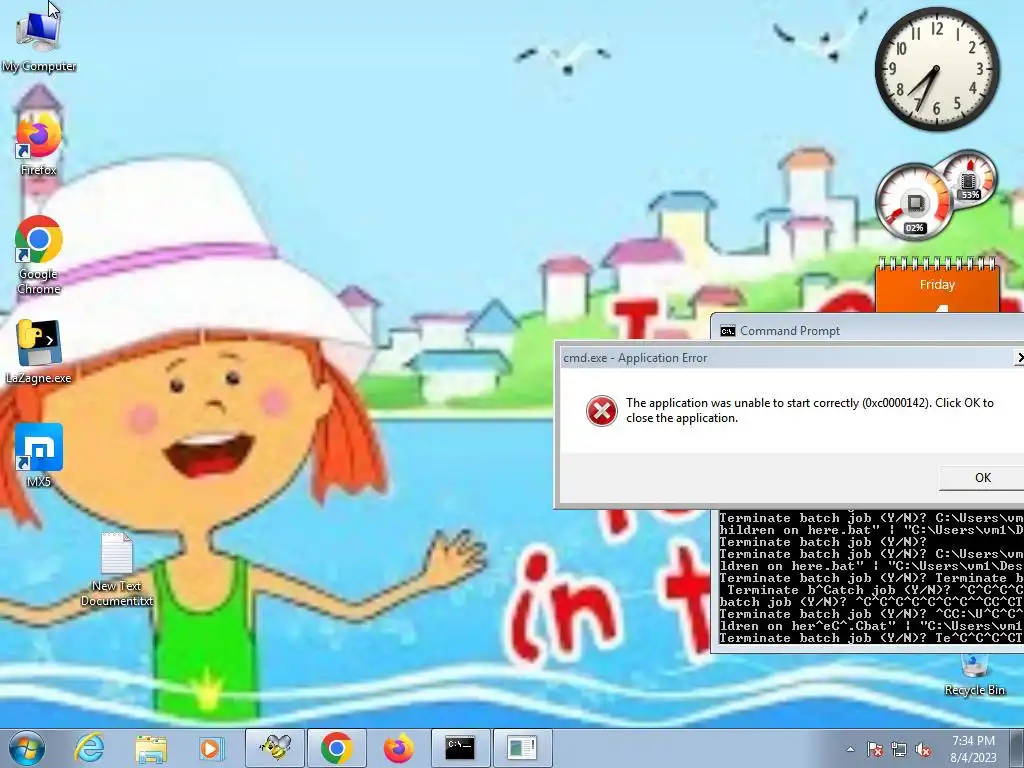Open the taskbar clock showing 7:34 PM

coord(973,749)
